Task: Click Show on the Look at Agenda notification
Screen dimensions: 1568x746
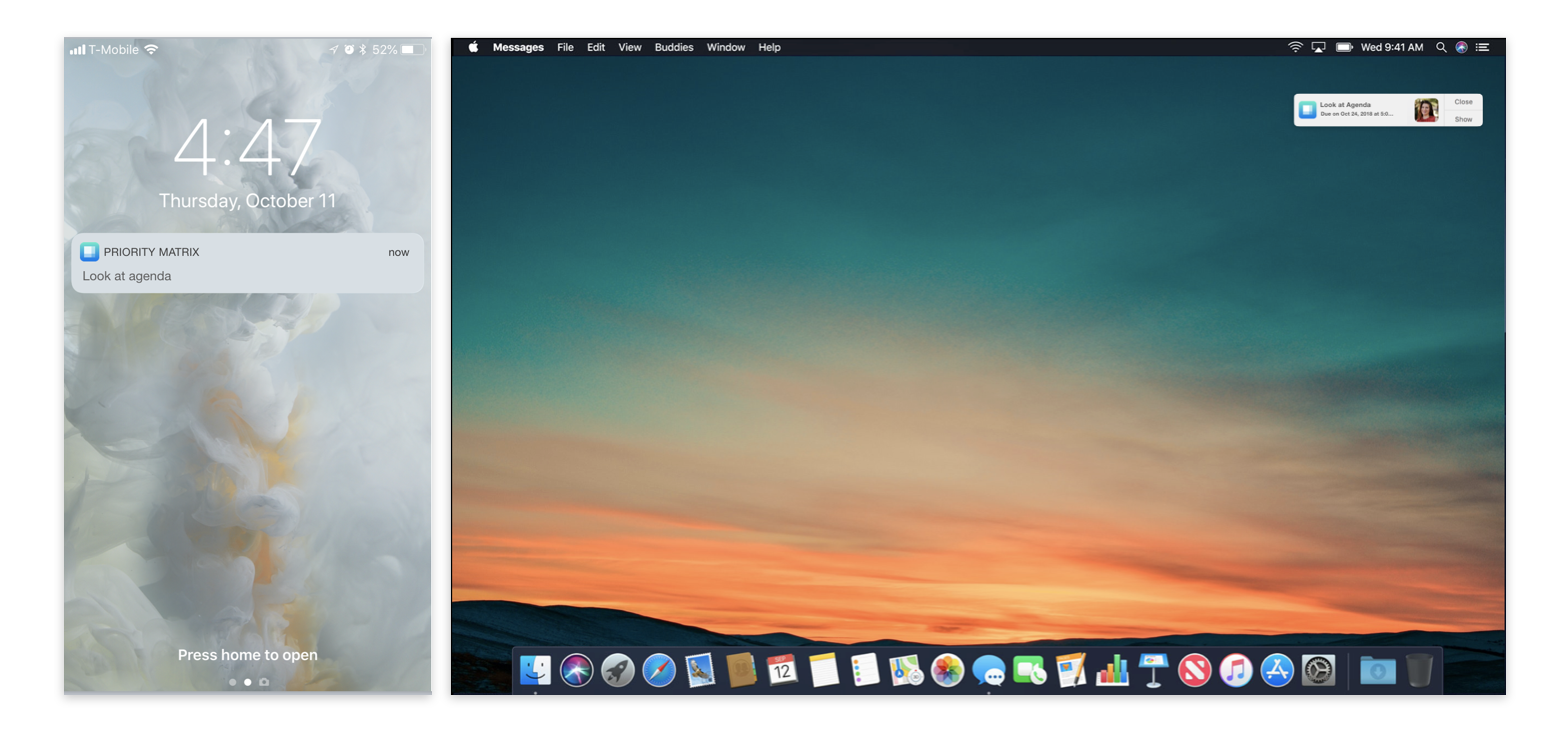Action: (1463, 119)
